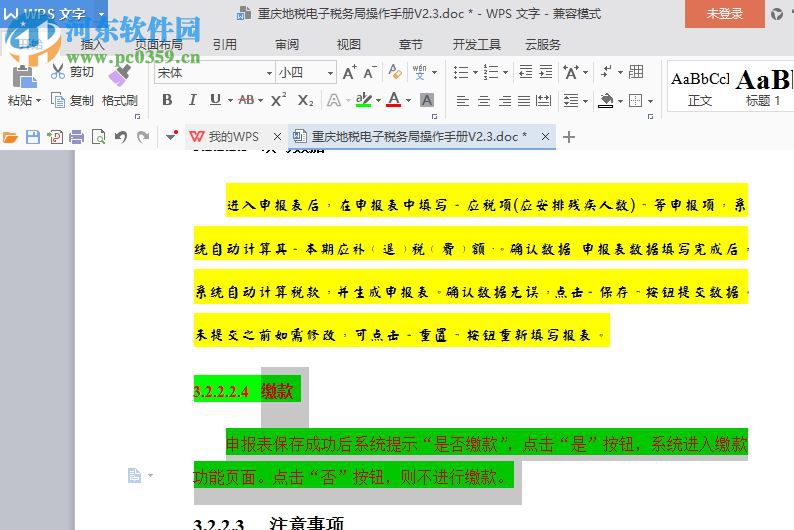Save the document with floppy disk icon
This screenshot has height=530, width=794.
coord(33,137)
